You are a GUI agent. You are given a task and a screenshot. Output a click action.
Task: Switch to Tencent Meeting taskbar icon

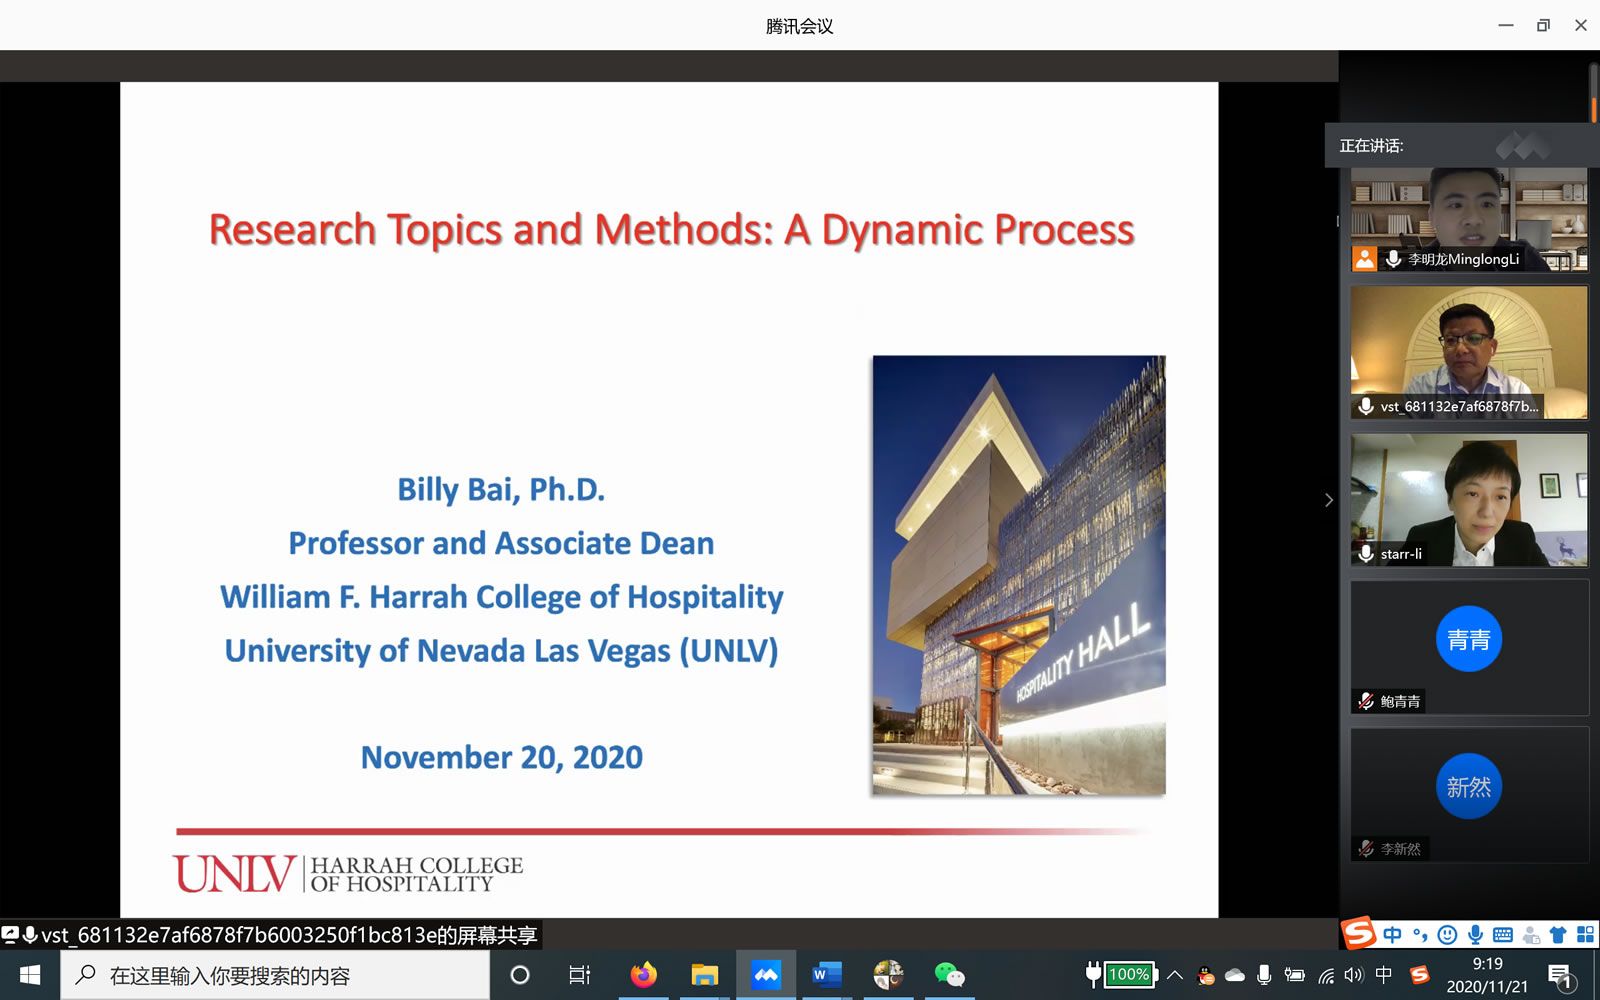pos(766,974)
